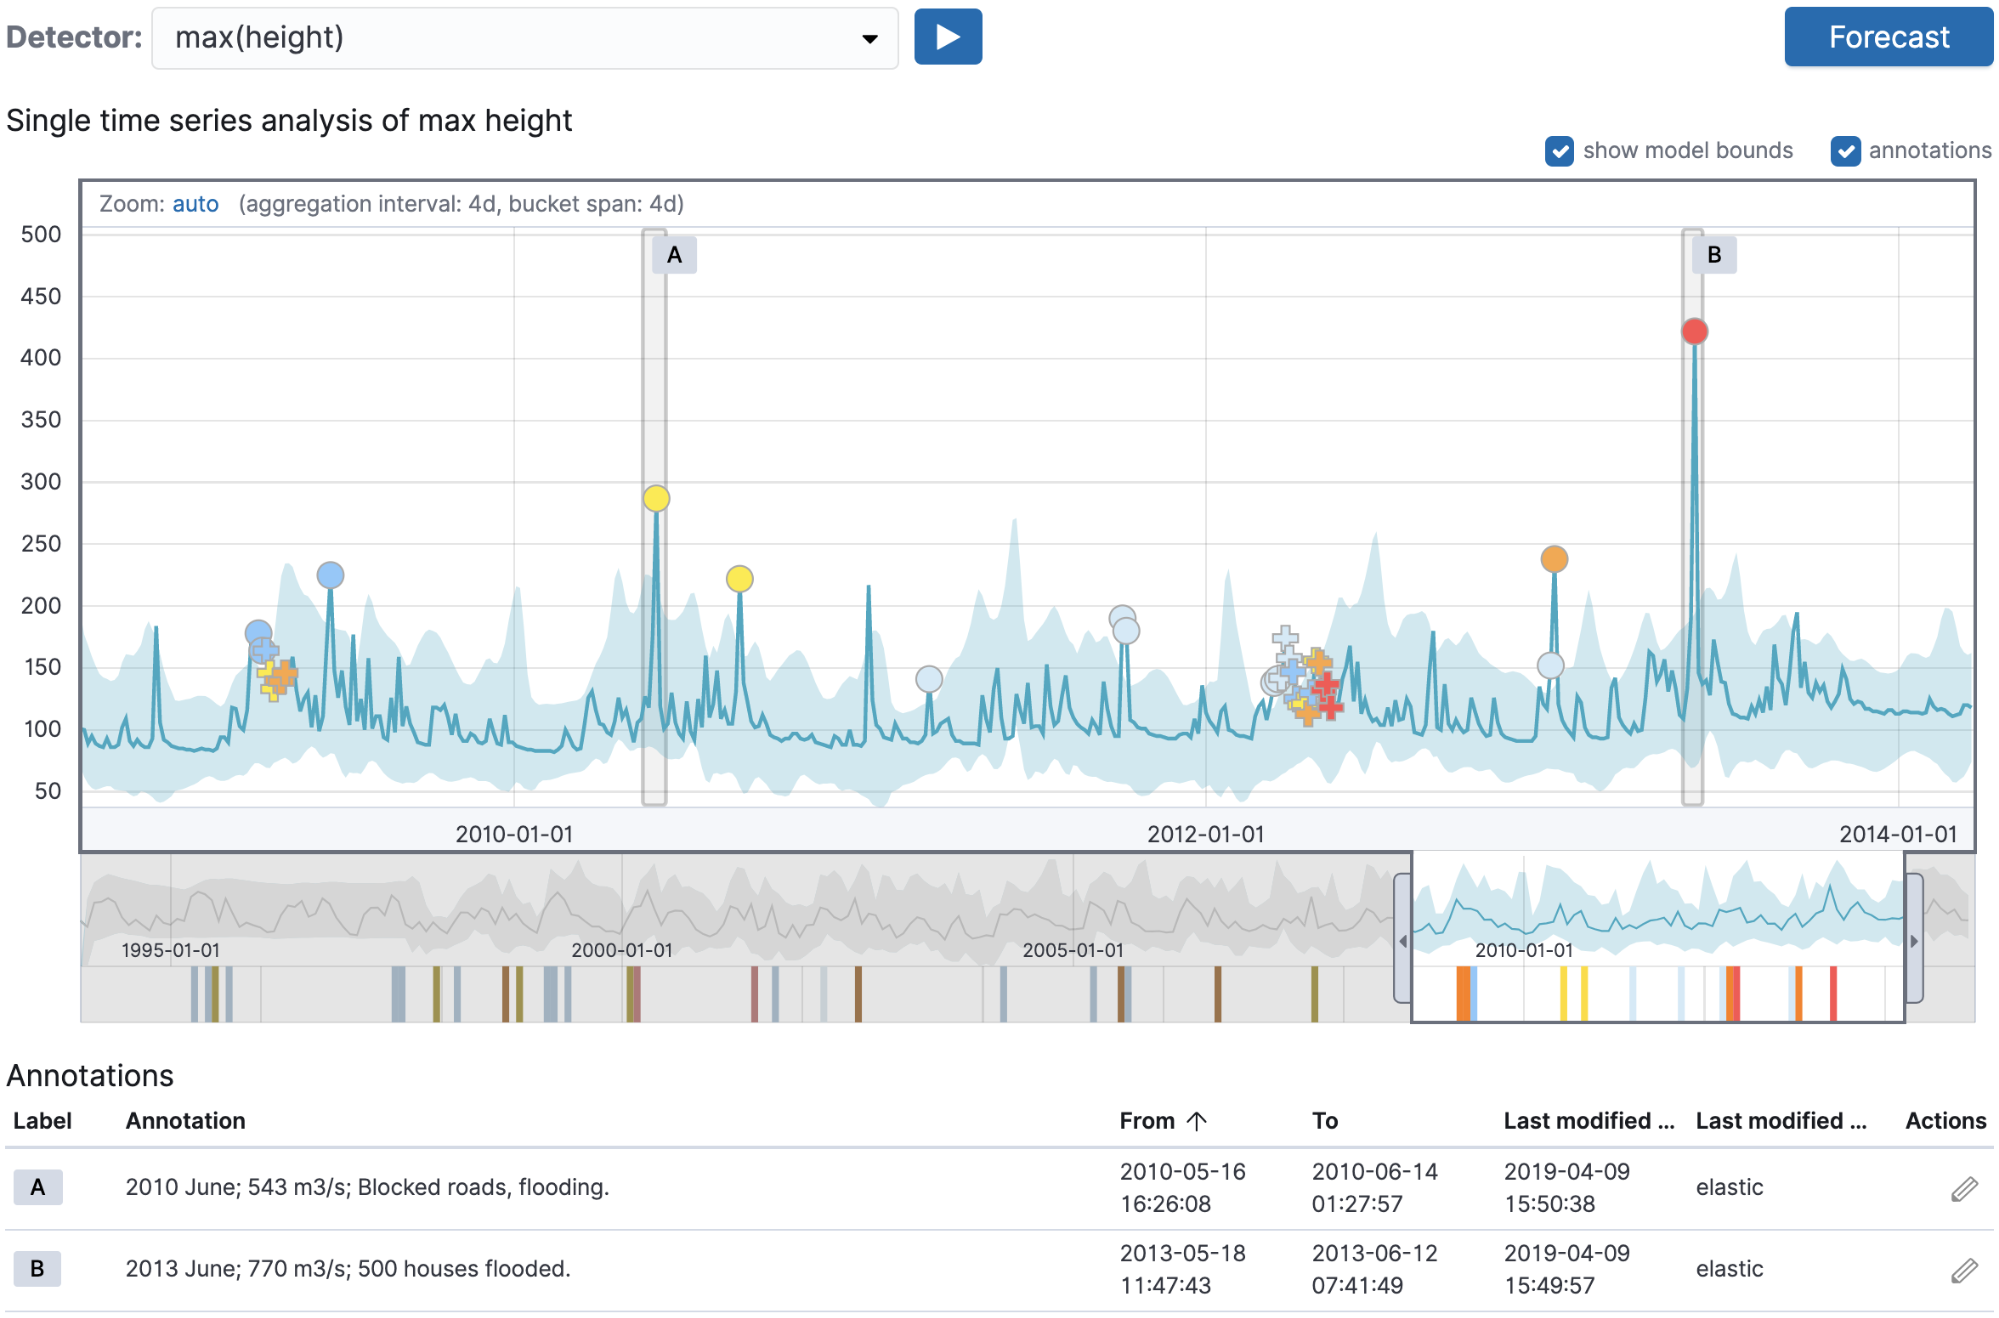Click the red critical anomaly marker

pyautogui.click(x=1694, y=331)
